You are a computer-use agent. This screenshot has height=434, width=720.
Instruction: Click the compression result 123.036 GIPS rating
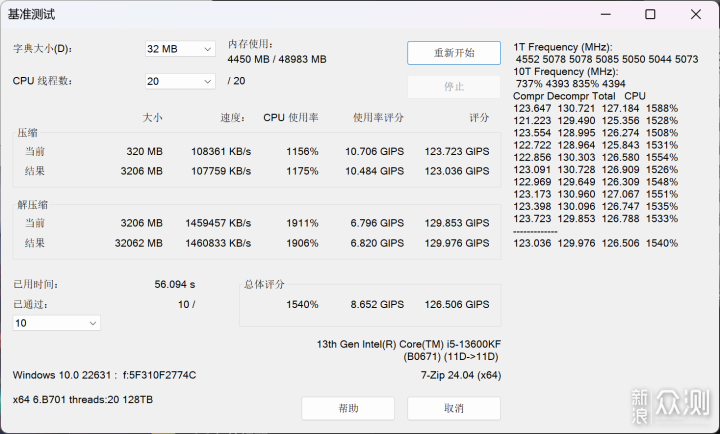[x=456, y=171]
